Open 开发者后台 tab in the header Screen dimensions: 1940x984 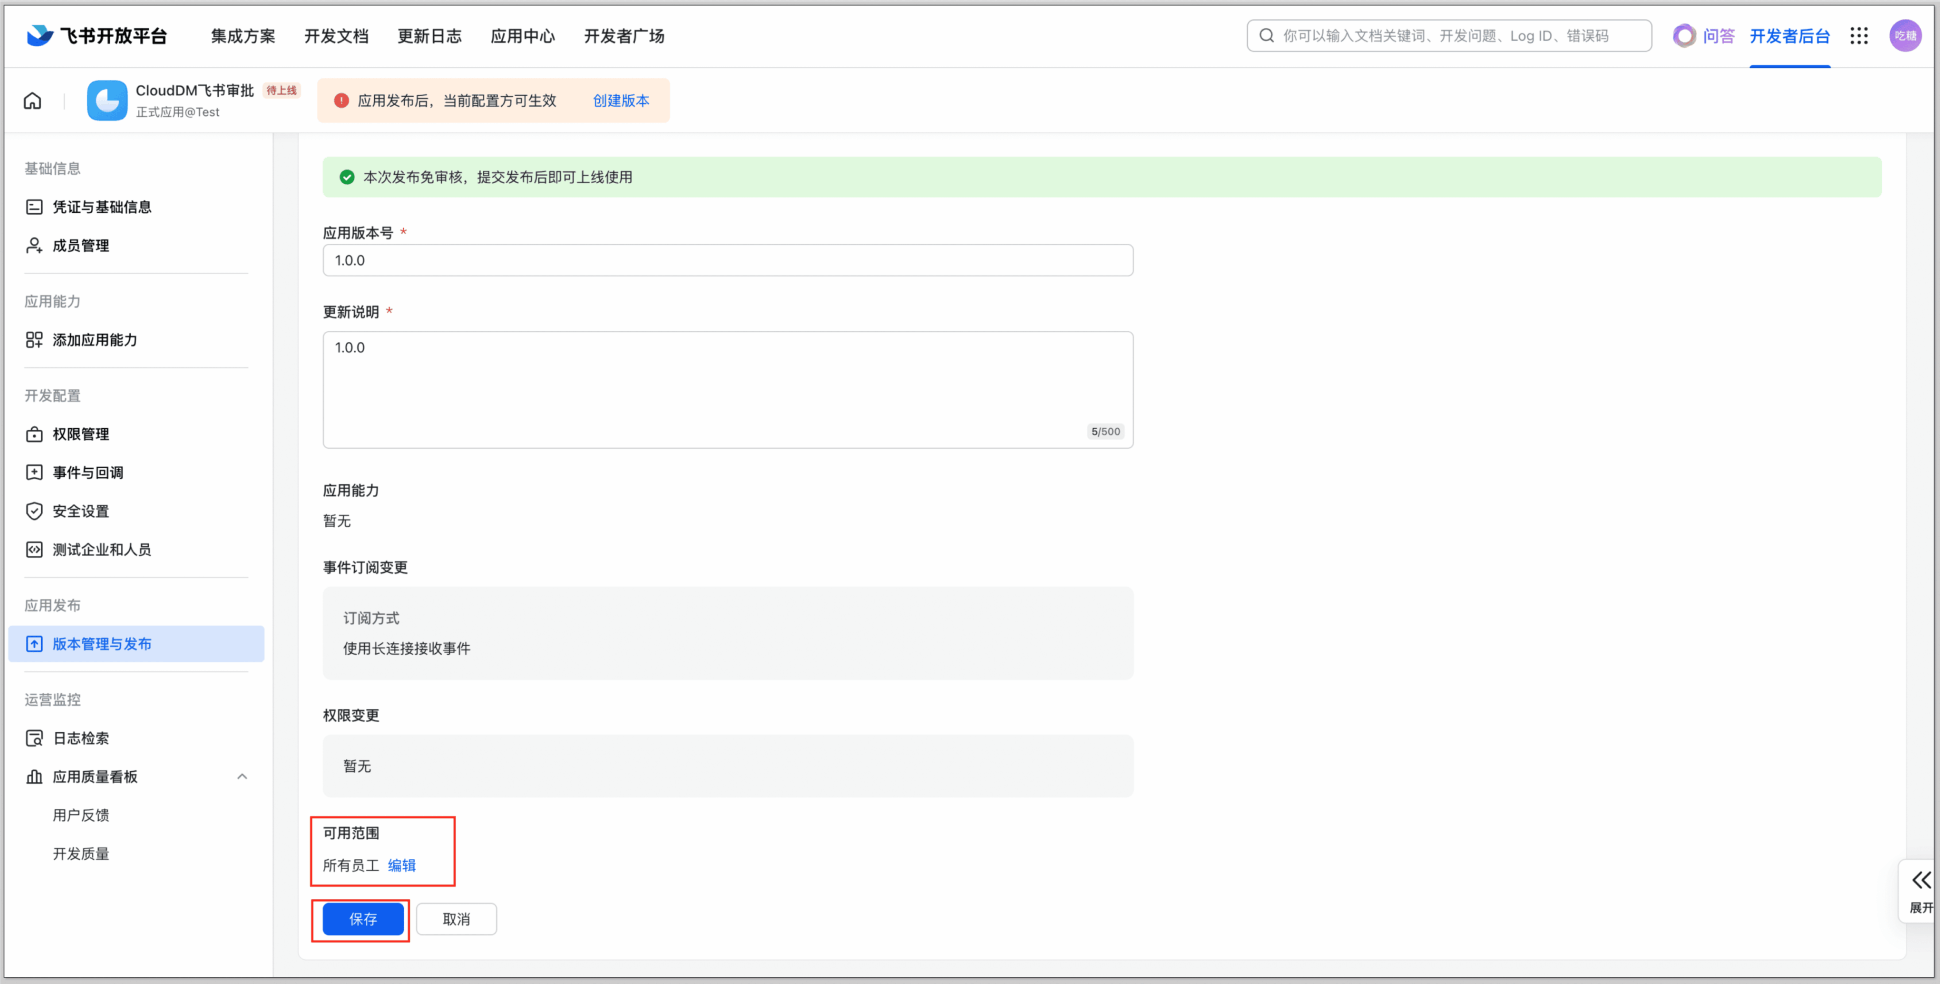coord(1789,36)
